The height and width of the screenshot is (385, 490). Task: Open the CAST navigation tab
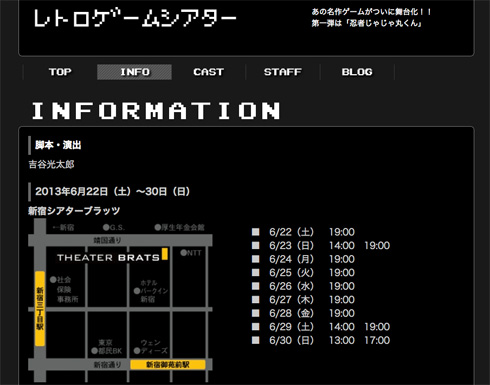tap(208, 72)
